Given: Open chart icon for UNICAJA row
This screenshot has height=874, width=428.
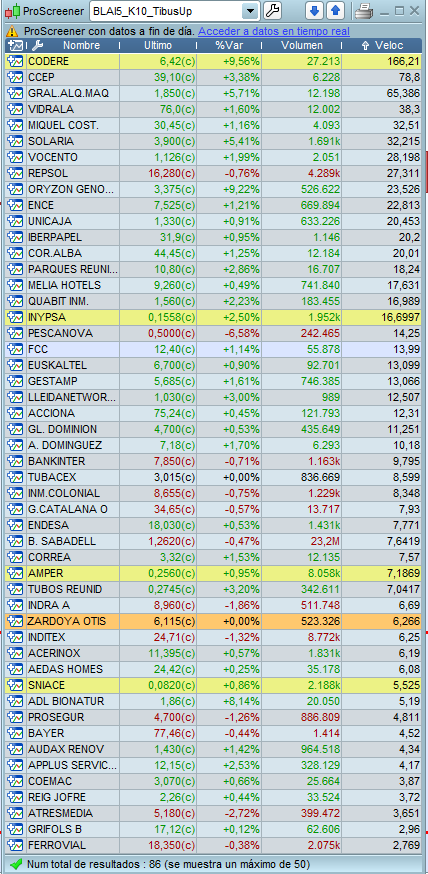Looking at the screenshot, I should [x=15, y=221].
